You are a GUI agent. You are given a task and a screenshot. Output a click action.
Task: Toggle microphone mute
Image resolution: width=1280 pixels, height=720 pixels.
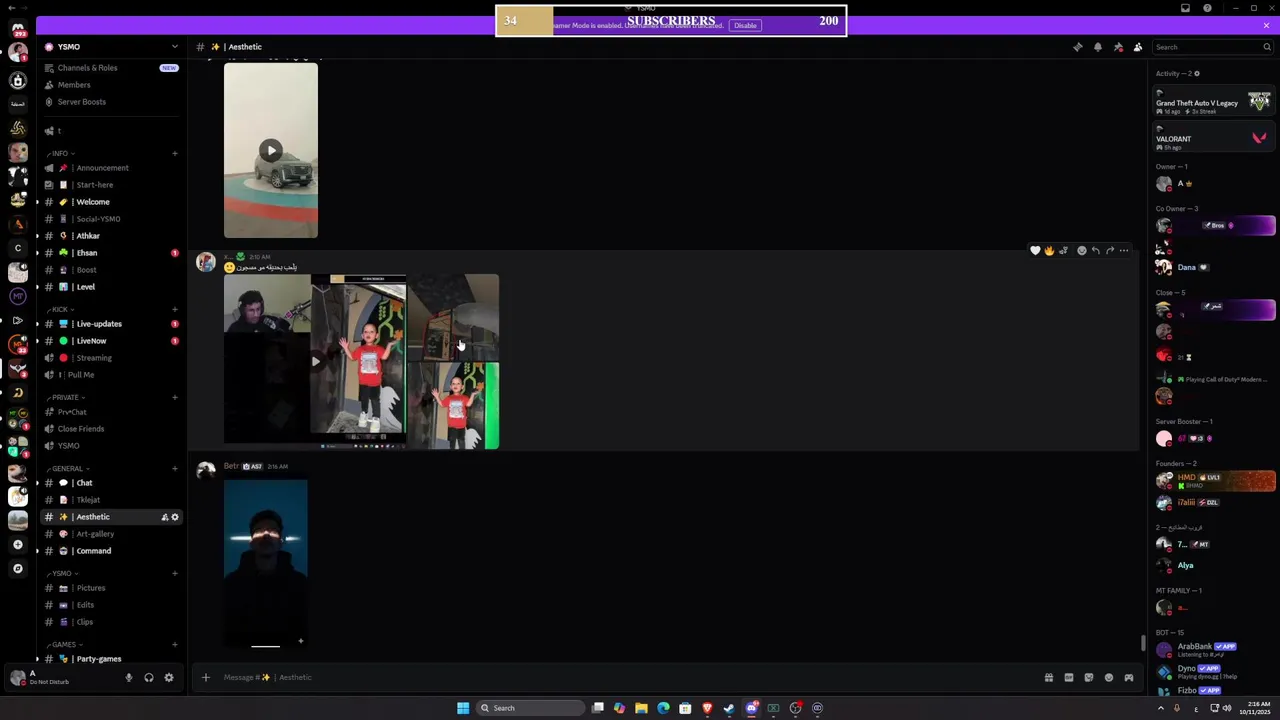click(128, 678)
